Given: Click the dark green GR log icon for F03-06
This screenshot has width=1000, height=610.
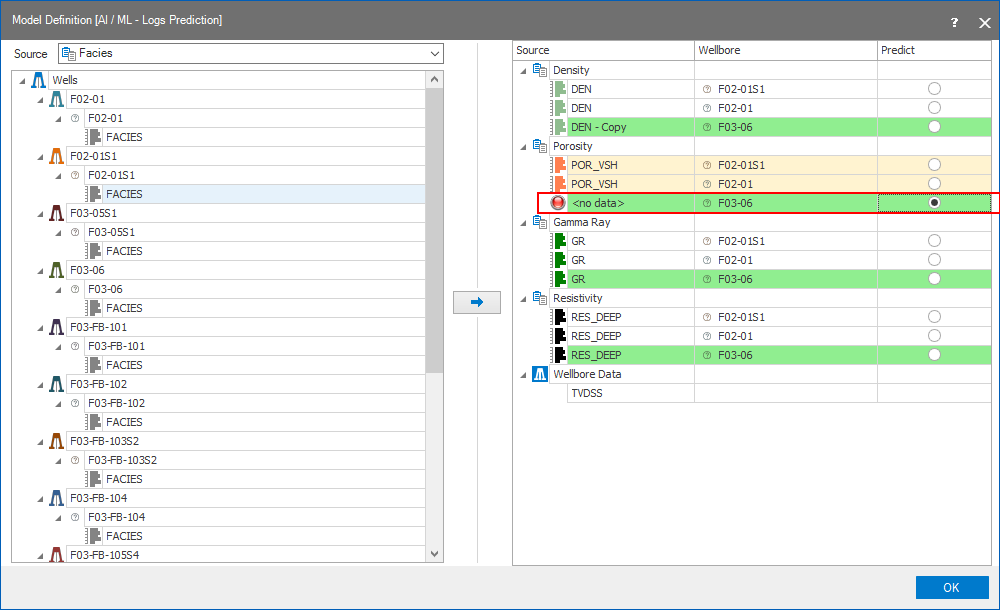Looking at the screenshot, I should point(560,279).
